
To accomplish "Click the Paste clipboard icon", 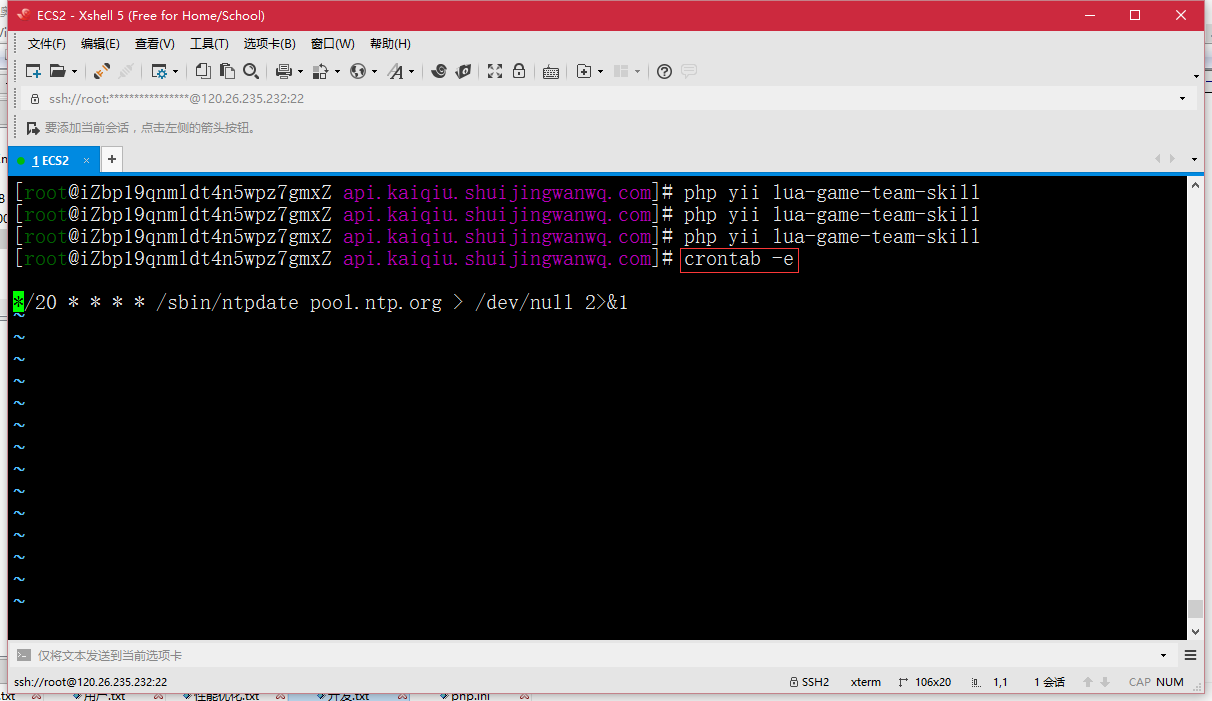I will point(227,71).
